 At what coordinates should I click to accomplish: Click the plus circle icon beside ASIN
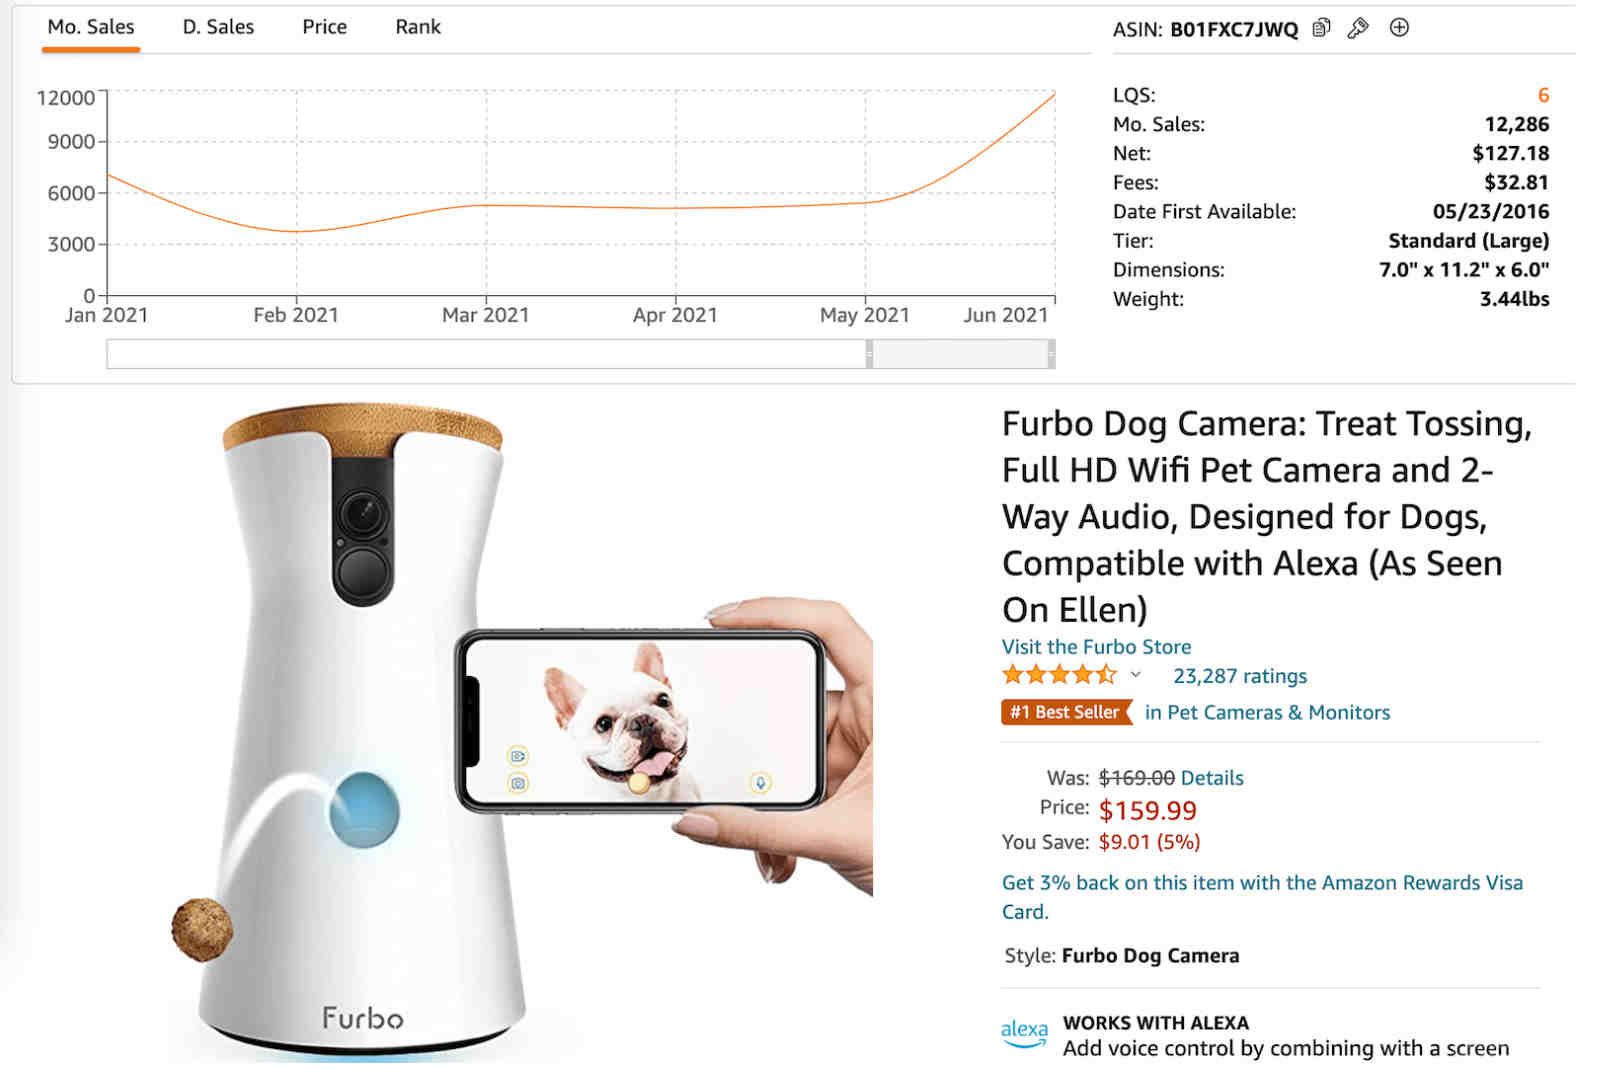pos(1399,28)
